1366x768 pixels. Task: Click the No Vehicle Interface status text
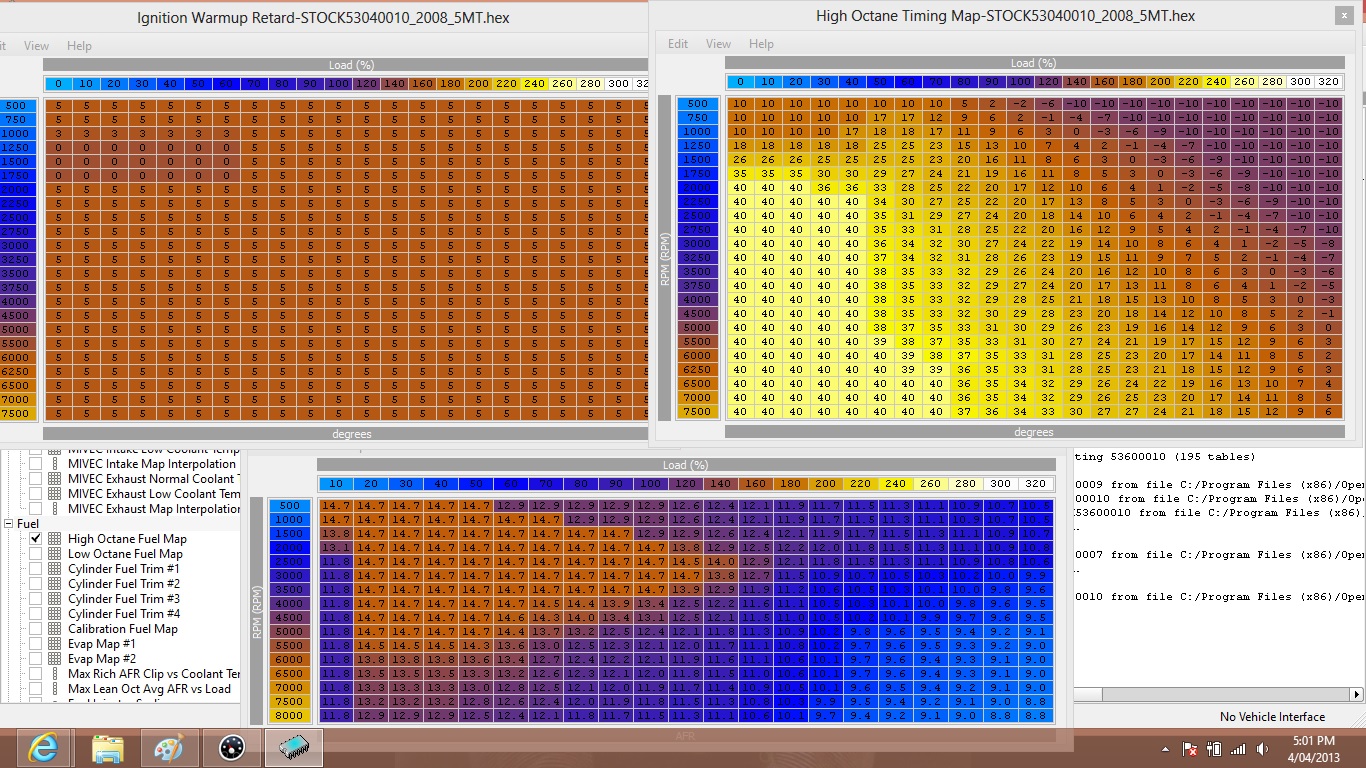coord(1272,717)
